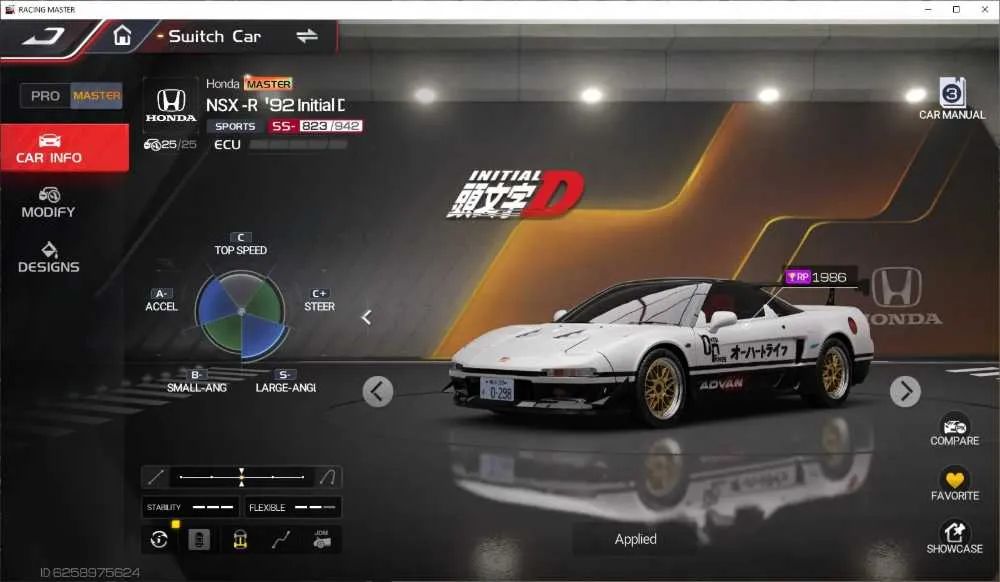This screenshot has width=1000, height=582.
Task: Open the Compare cars feature
Action: pos(954,430)
